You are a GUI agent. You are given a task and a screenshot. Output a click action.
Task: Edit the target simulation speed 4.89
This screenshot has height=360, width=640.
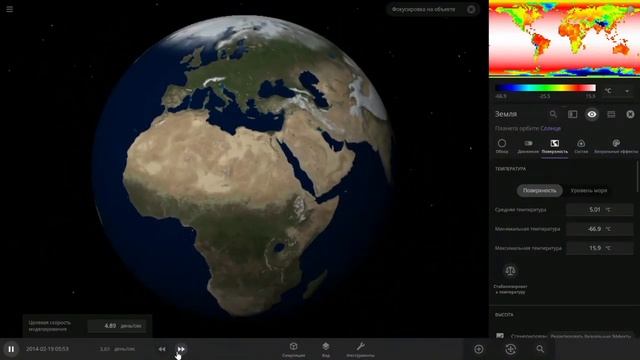click(117, 326)
